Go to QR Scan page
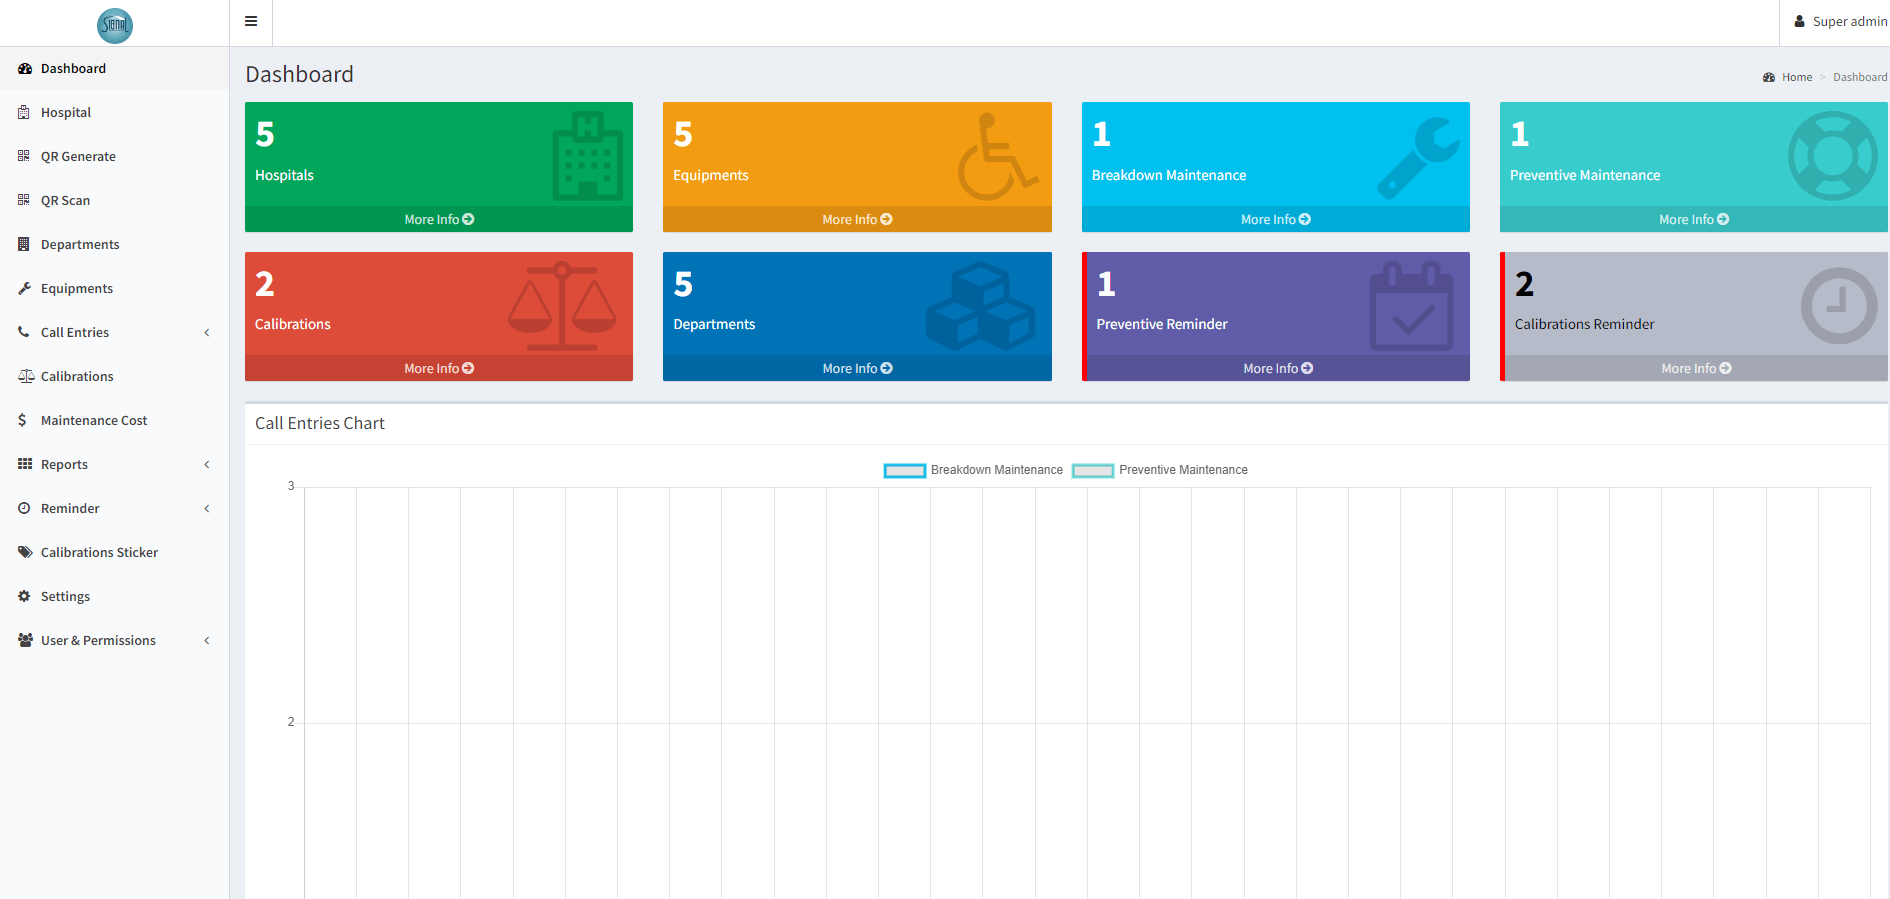This screenshot has width=1890, height=899. coord(114,200)
